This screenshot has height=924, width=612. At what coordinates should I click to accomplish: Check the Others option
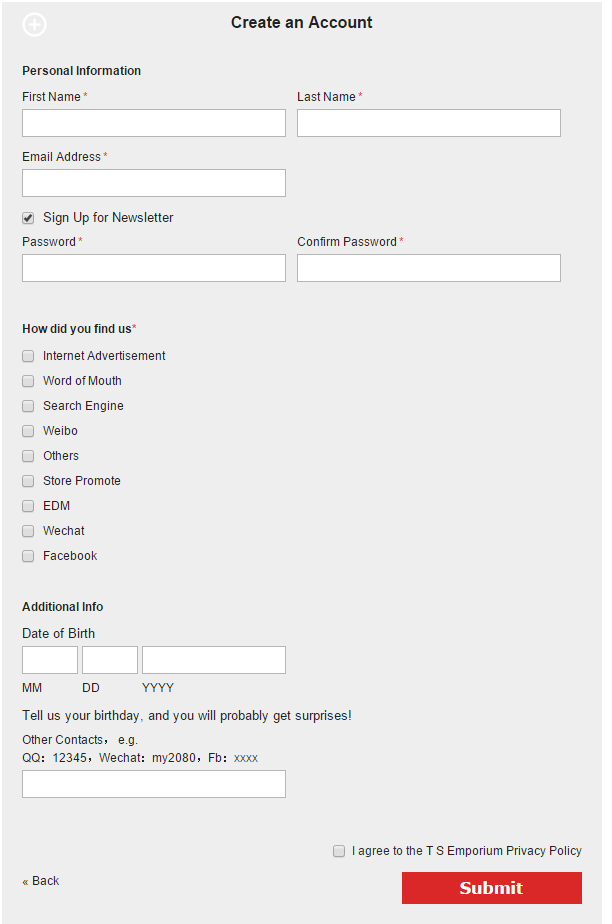point(28,456)
